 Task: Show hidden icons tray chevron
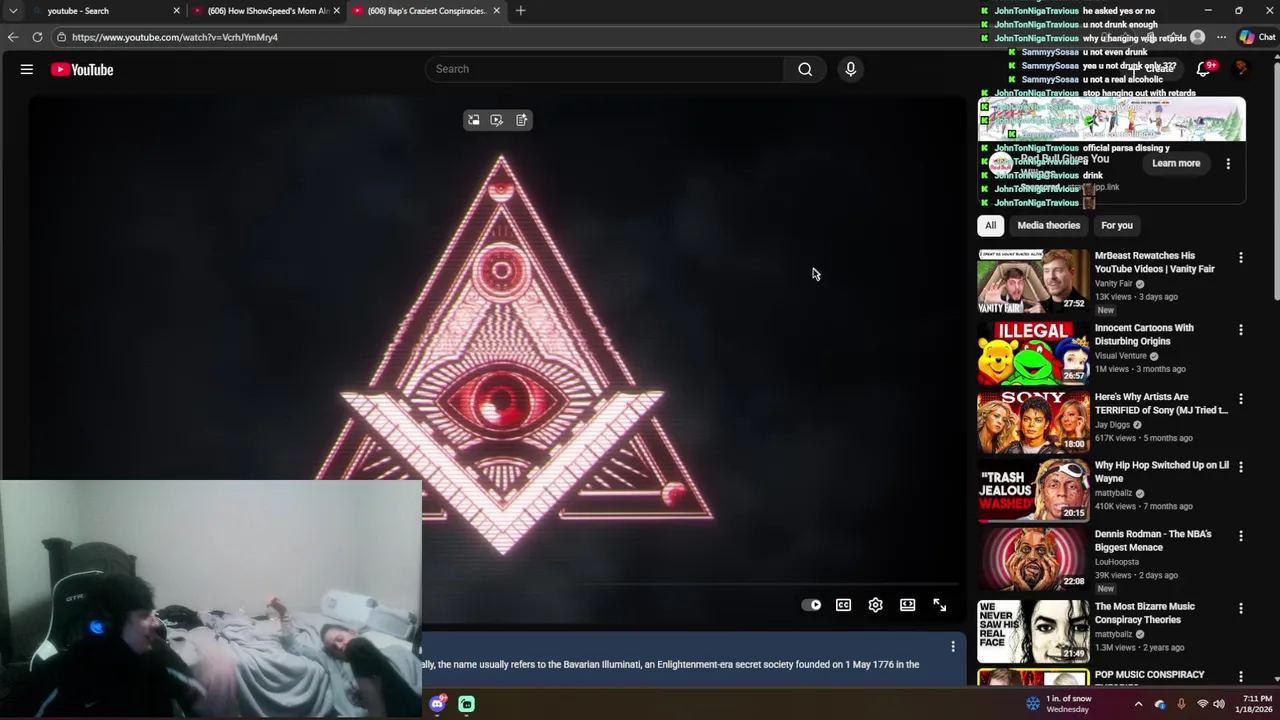(x=1138, y=704)
